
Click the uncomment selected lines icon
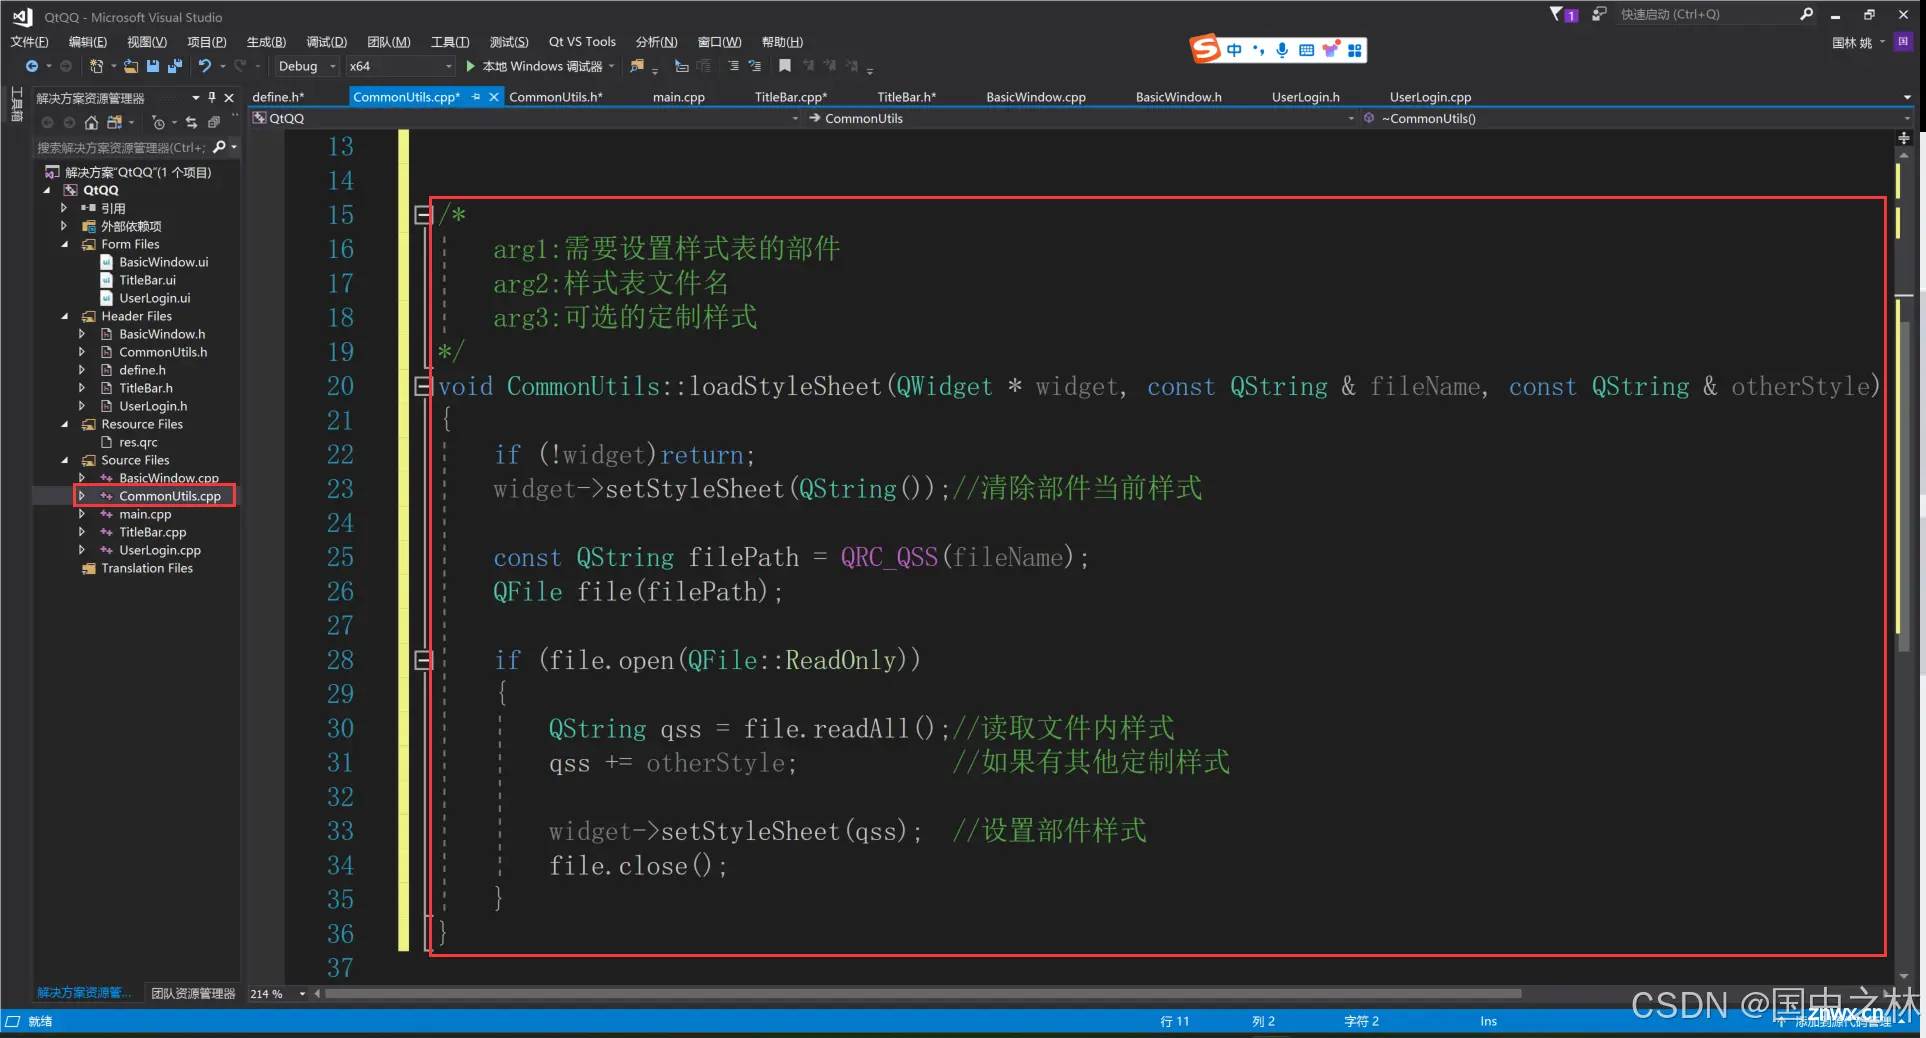click(x=755, y=66)
